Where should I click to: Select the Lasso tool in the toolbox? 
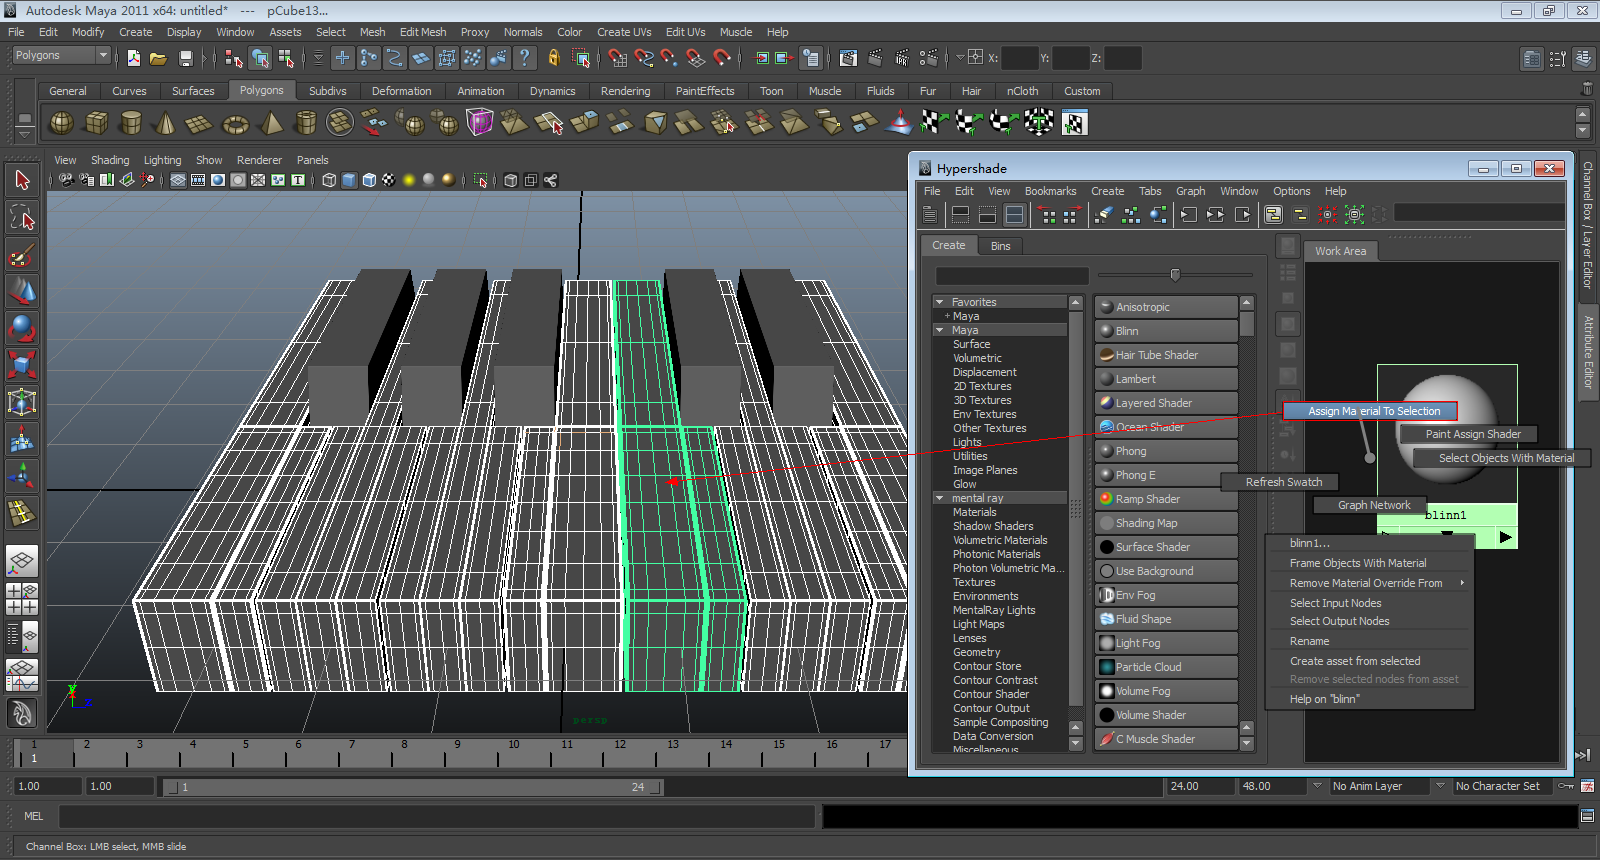[22, 218]
